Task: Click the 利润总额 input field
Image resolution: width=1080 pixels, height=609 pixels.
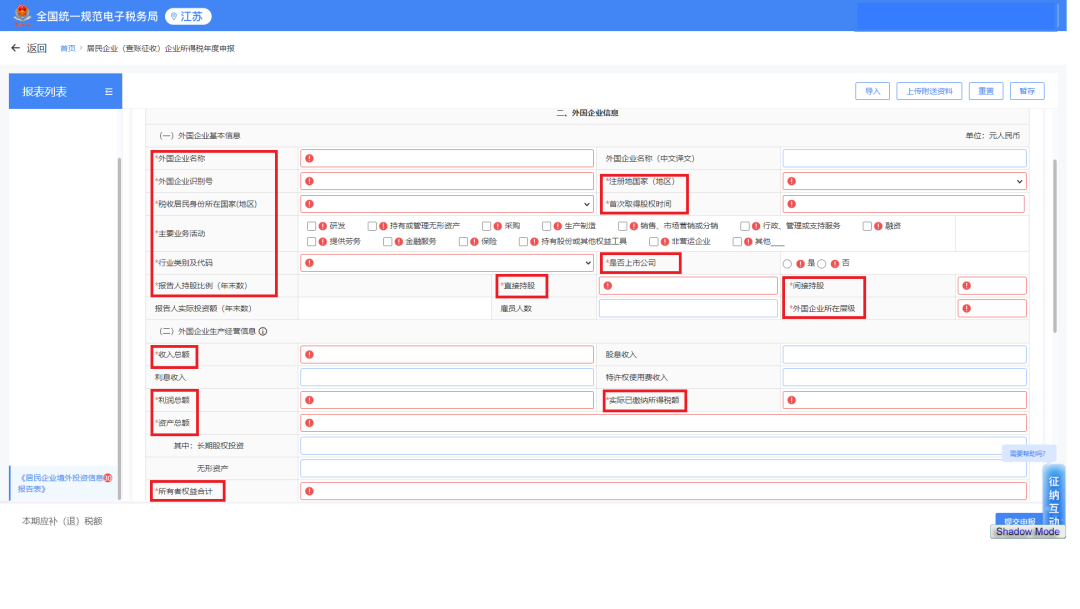Action: tap(446, 400)
